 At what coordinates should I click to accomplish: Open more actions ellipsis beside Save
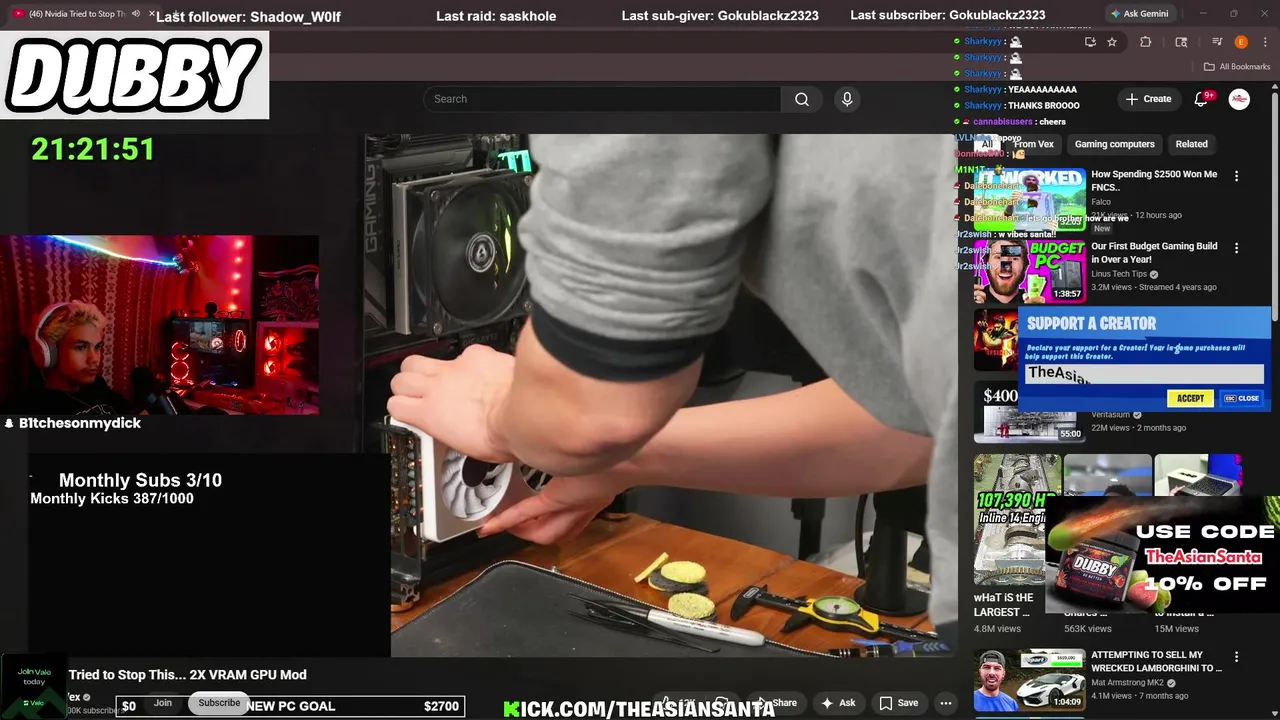(946, 703)
